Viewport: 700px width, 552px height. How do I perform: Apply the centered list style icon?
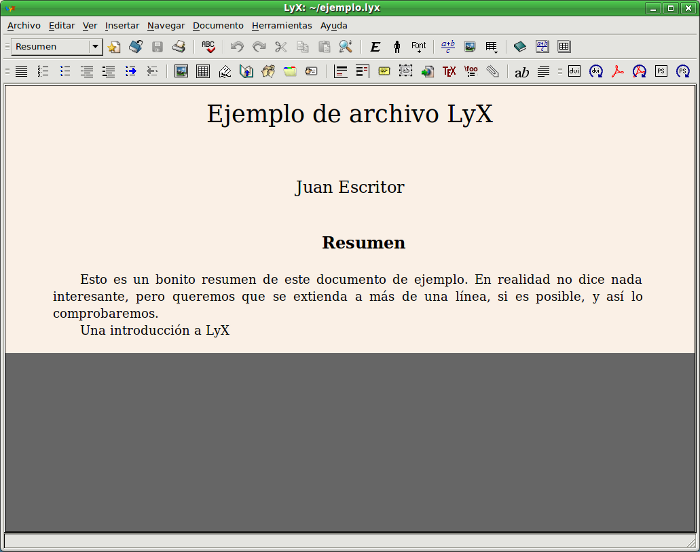pos(87,71)
